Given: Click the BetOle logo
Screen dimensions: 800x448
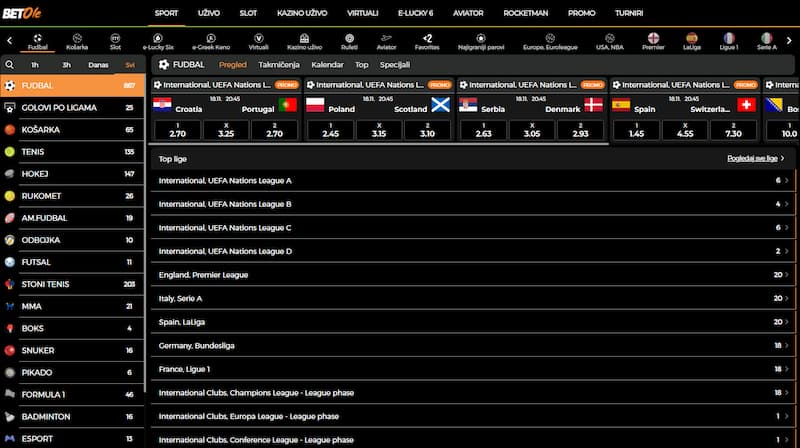Looking at the screenshot, I should point(21,13).
